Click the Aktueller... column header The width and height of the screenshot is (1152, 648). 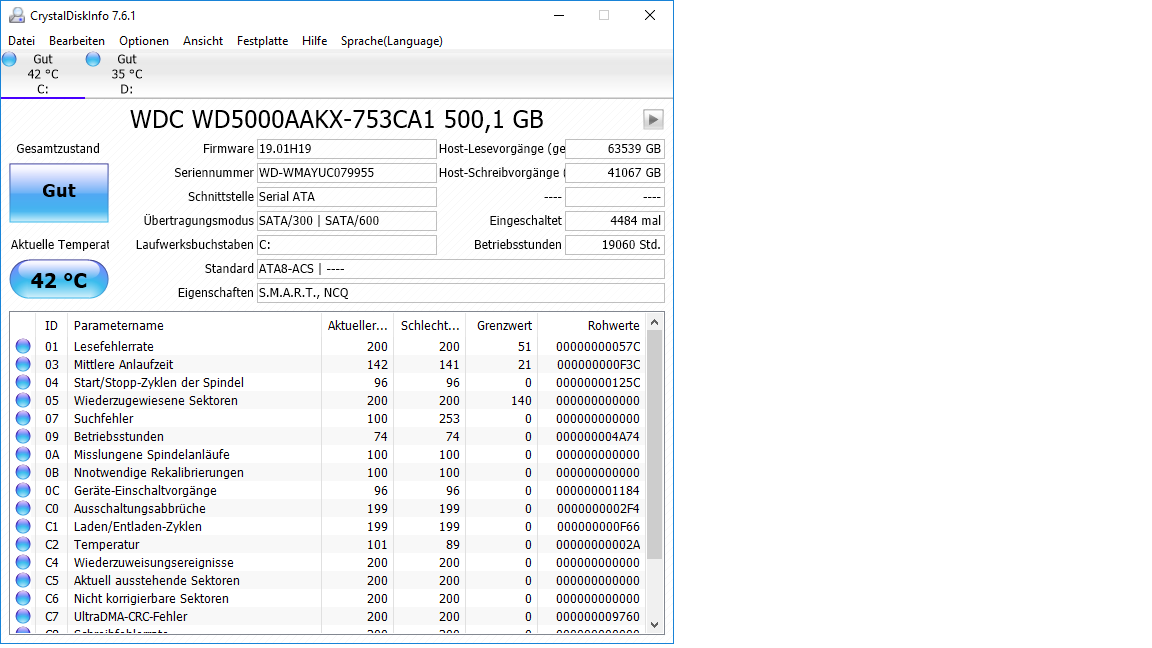click(x=357, y=325)
